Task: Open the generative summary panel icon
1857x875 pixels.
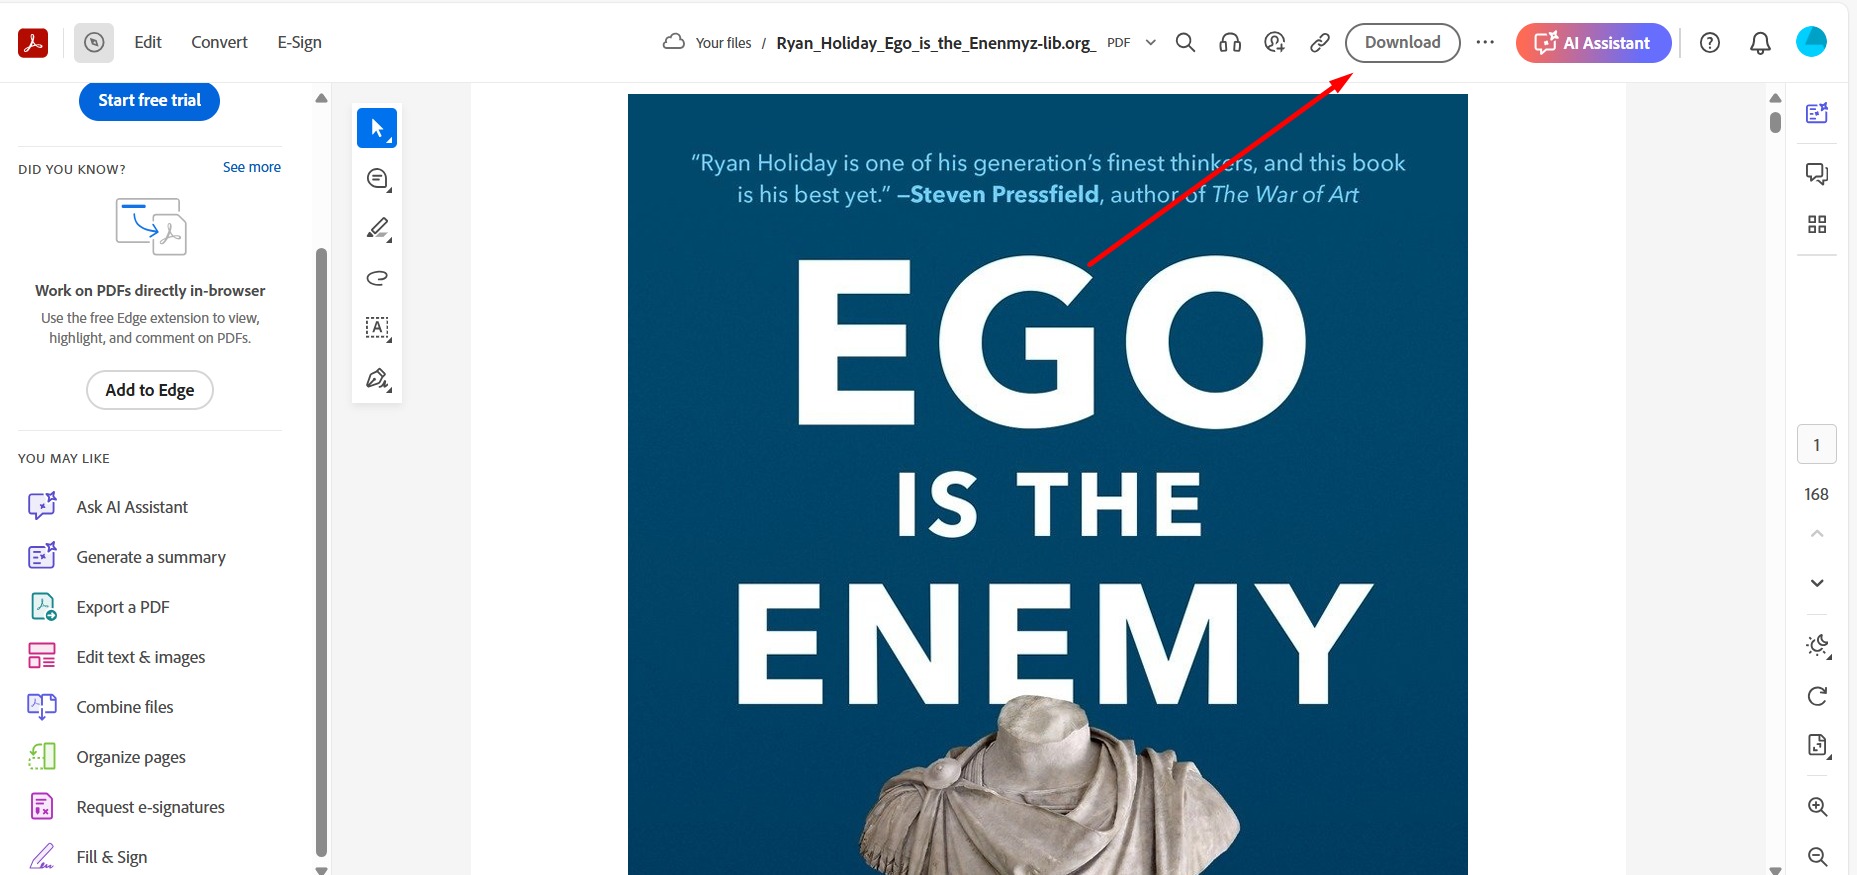Action: point(1817,113)
